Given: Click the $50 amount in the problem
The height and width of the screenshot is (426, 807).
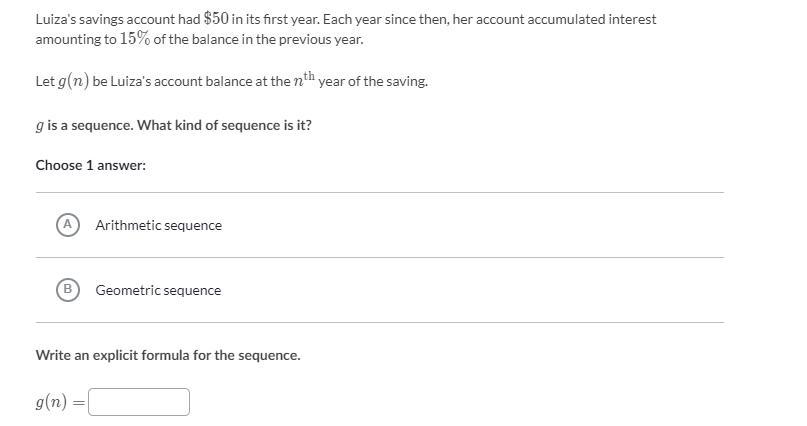Looking at the screenshot, I should tap(216, 19).
